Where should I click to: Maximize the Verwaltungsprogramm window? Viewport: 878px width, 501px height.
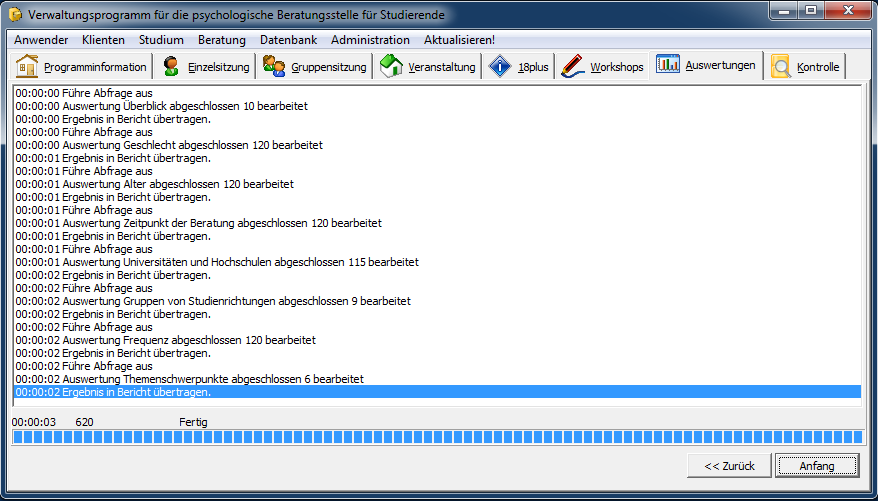810,11
